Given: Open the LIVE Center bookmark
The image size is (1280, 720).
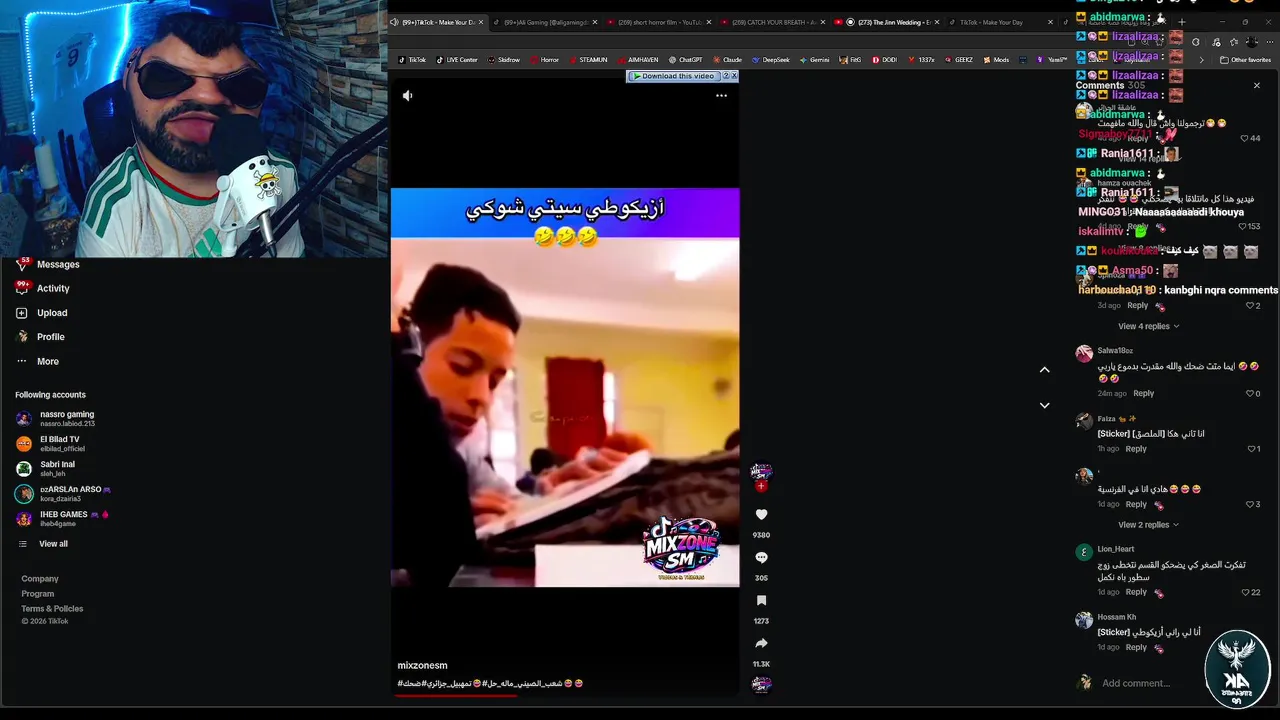Looking at the screenshot, I should 456,60.
